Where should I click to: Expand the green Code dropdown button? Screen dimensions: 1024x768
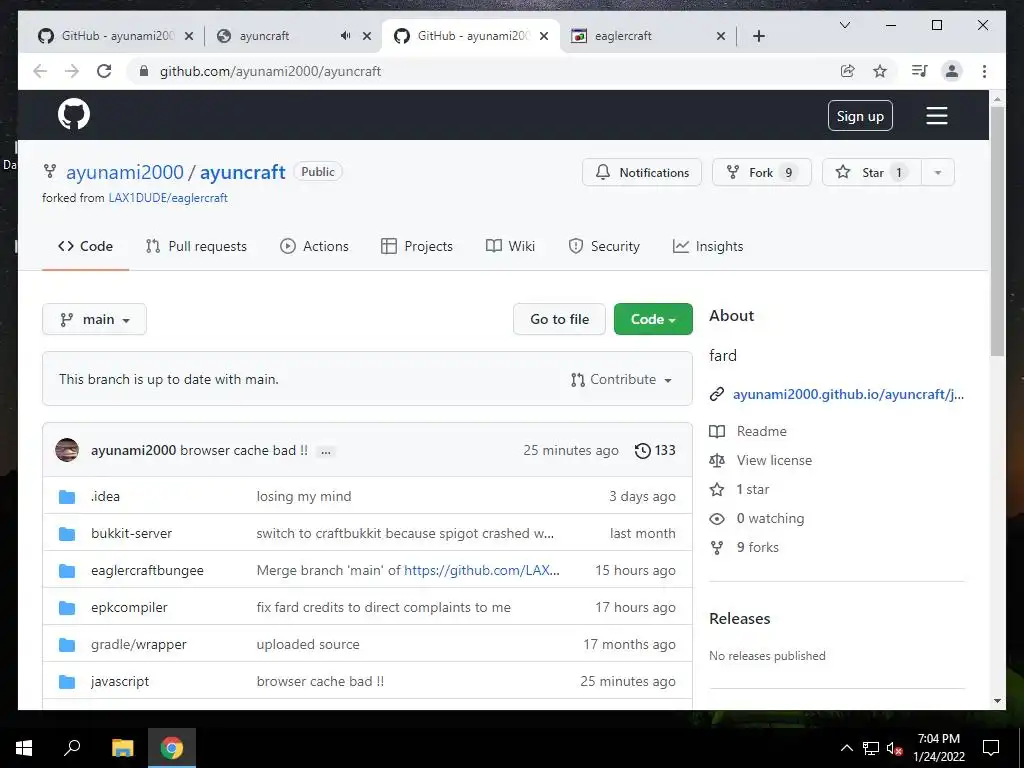tap(653, 319)
